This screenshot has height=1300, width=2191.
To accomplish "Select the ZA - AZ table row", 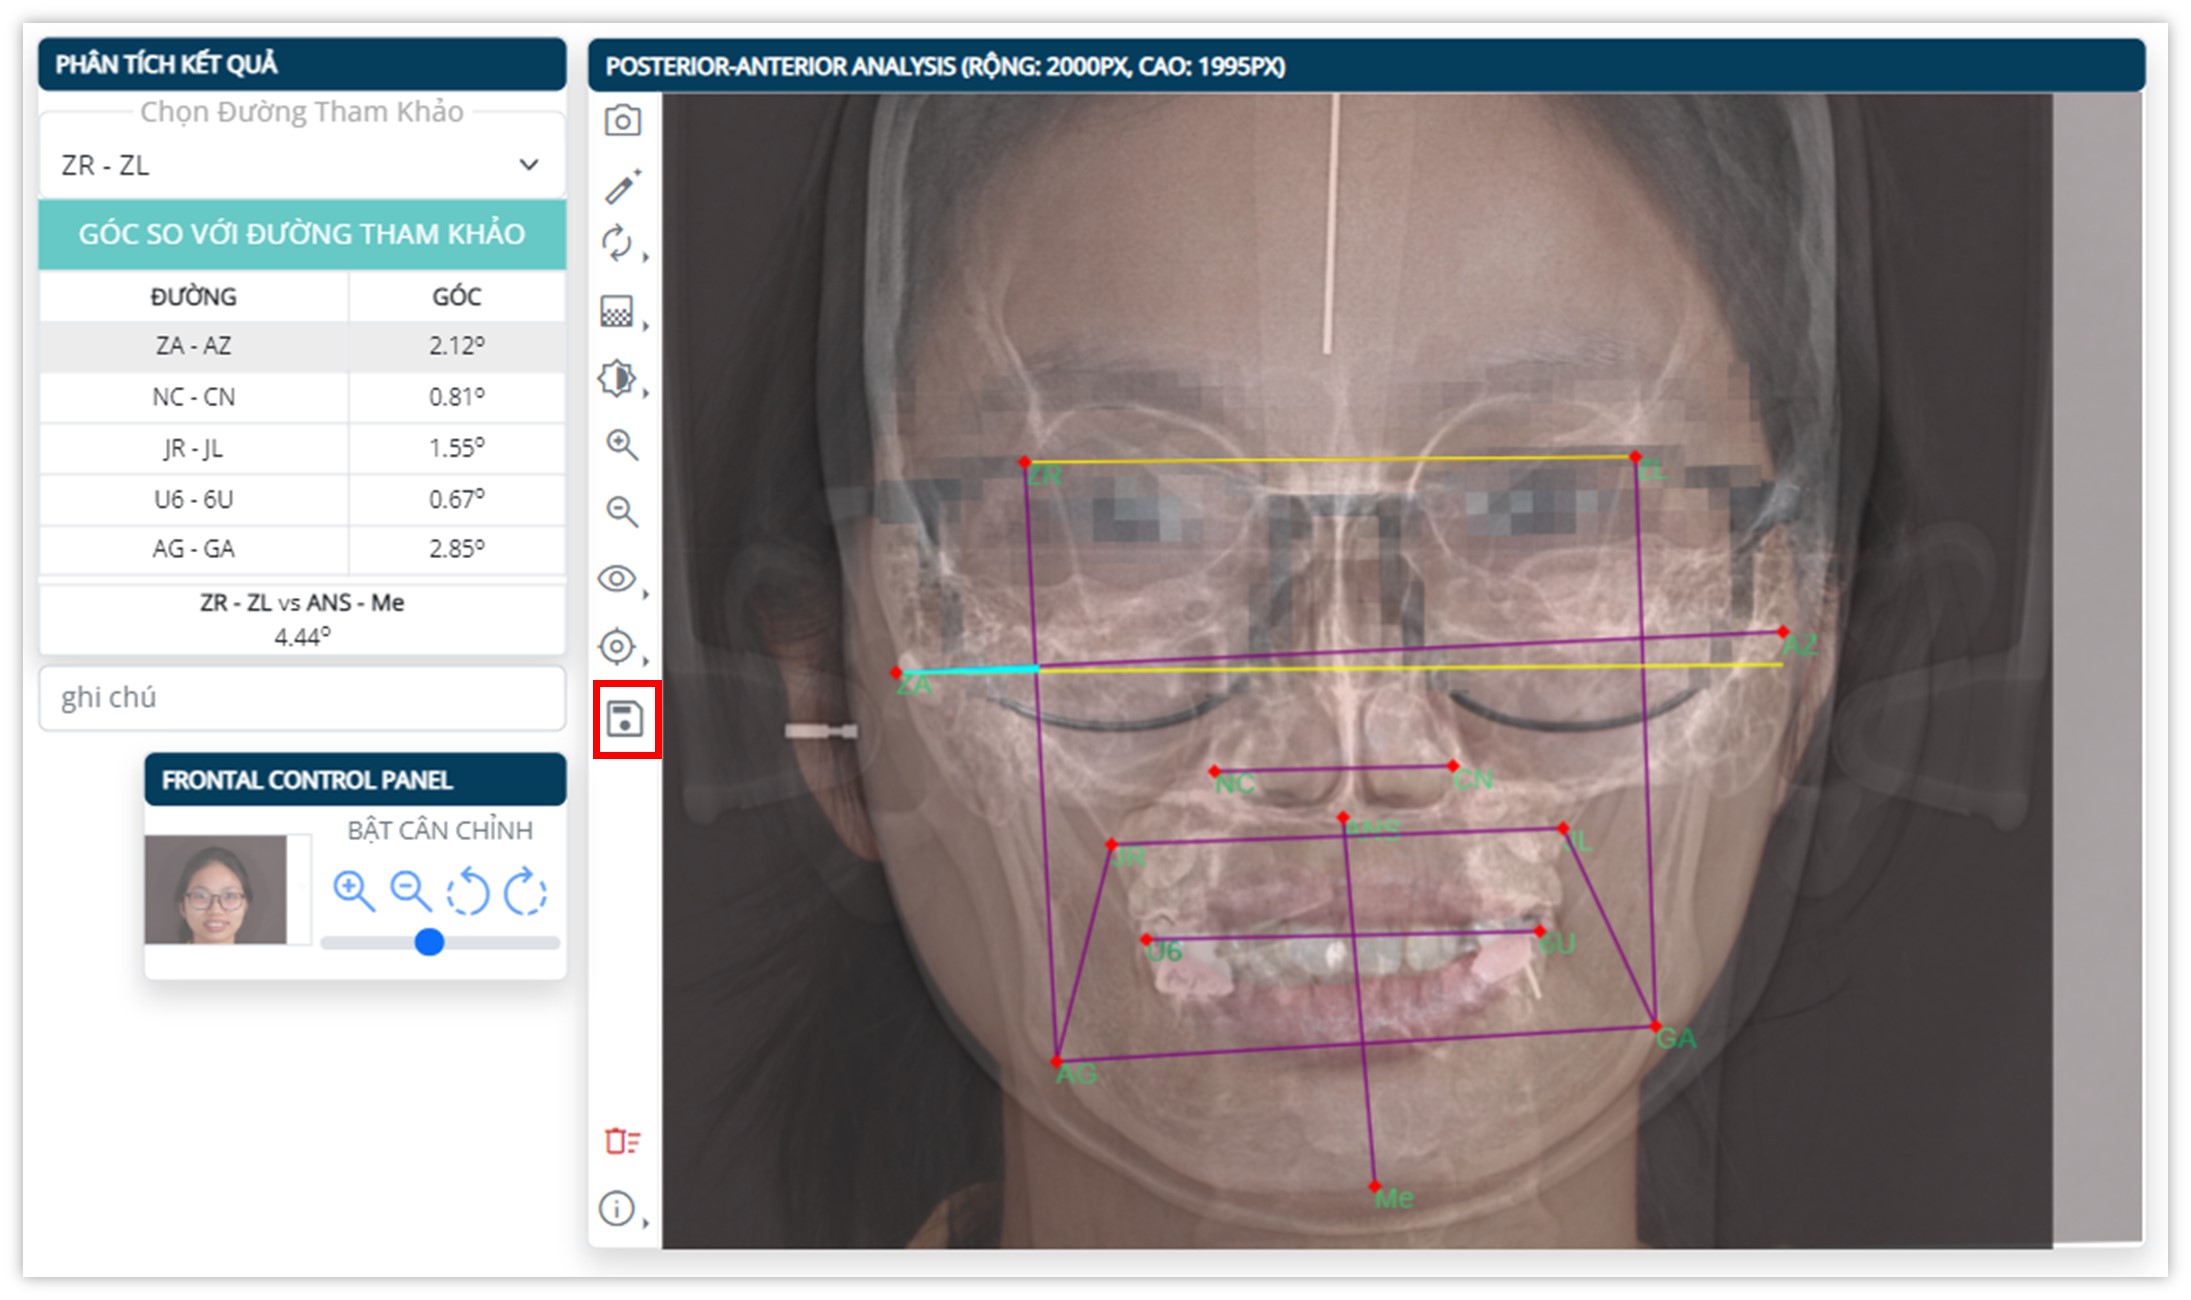I will [x=301, y=346].
